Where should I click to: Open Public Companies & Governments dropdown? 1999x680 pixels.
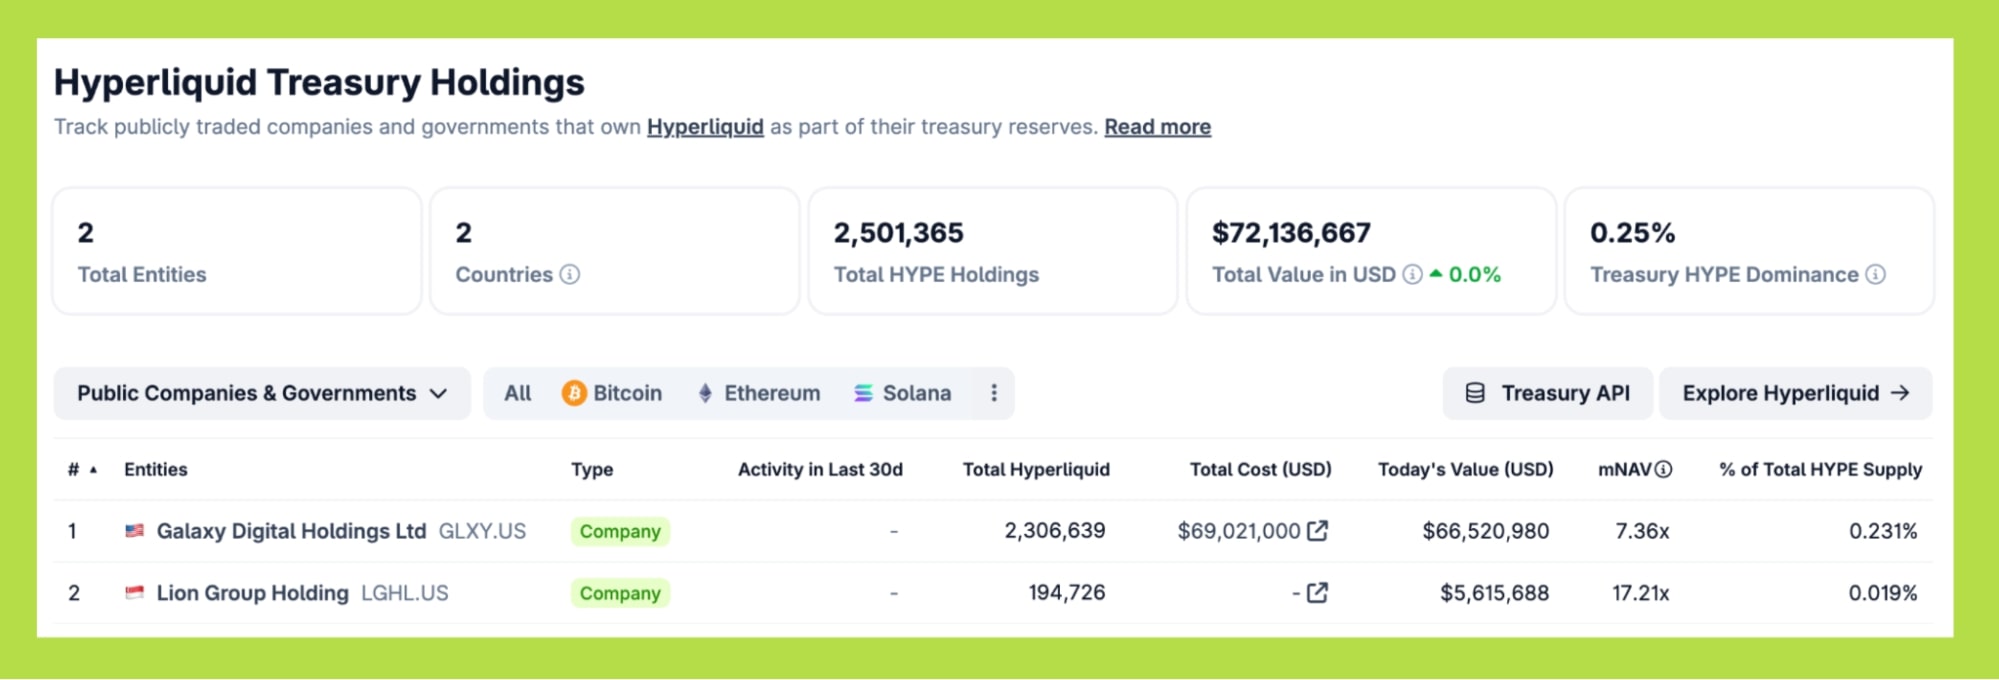click(x=262, y=393)
